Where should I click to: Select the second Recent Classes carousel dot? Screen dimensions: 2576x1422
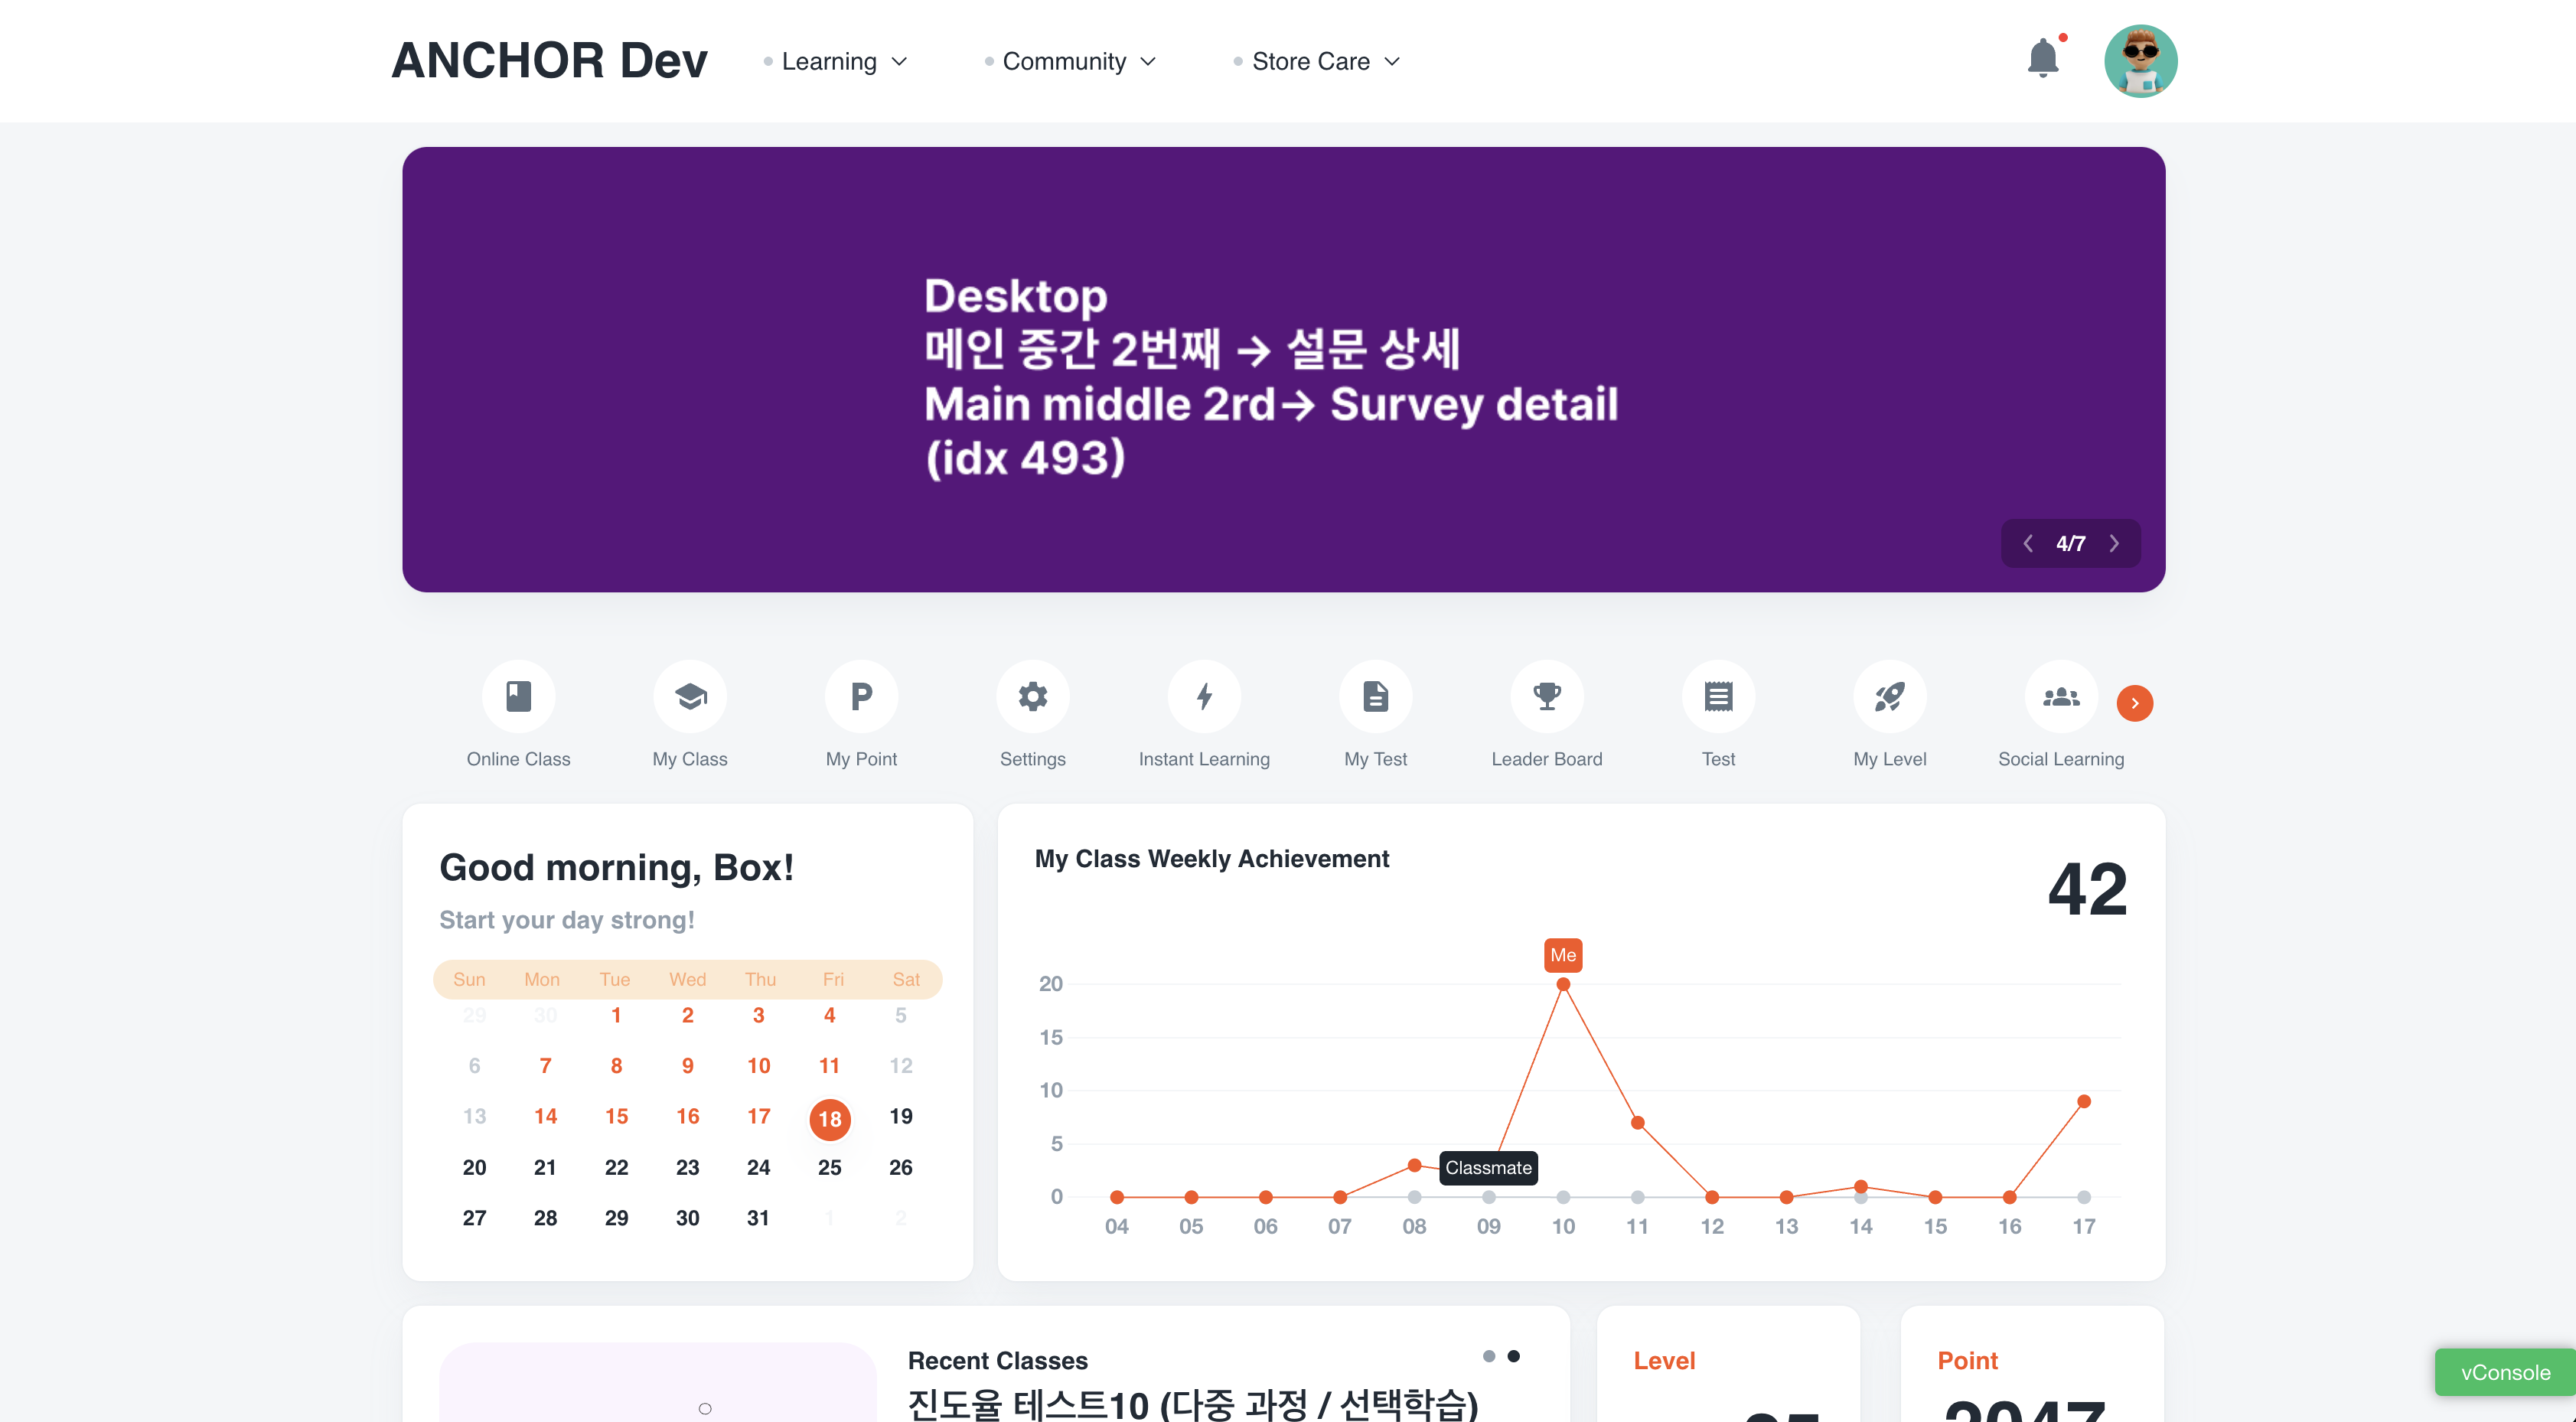pos(1514,1356)
